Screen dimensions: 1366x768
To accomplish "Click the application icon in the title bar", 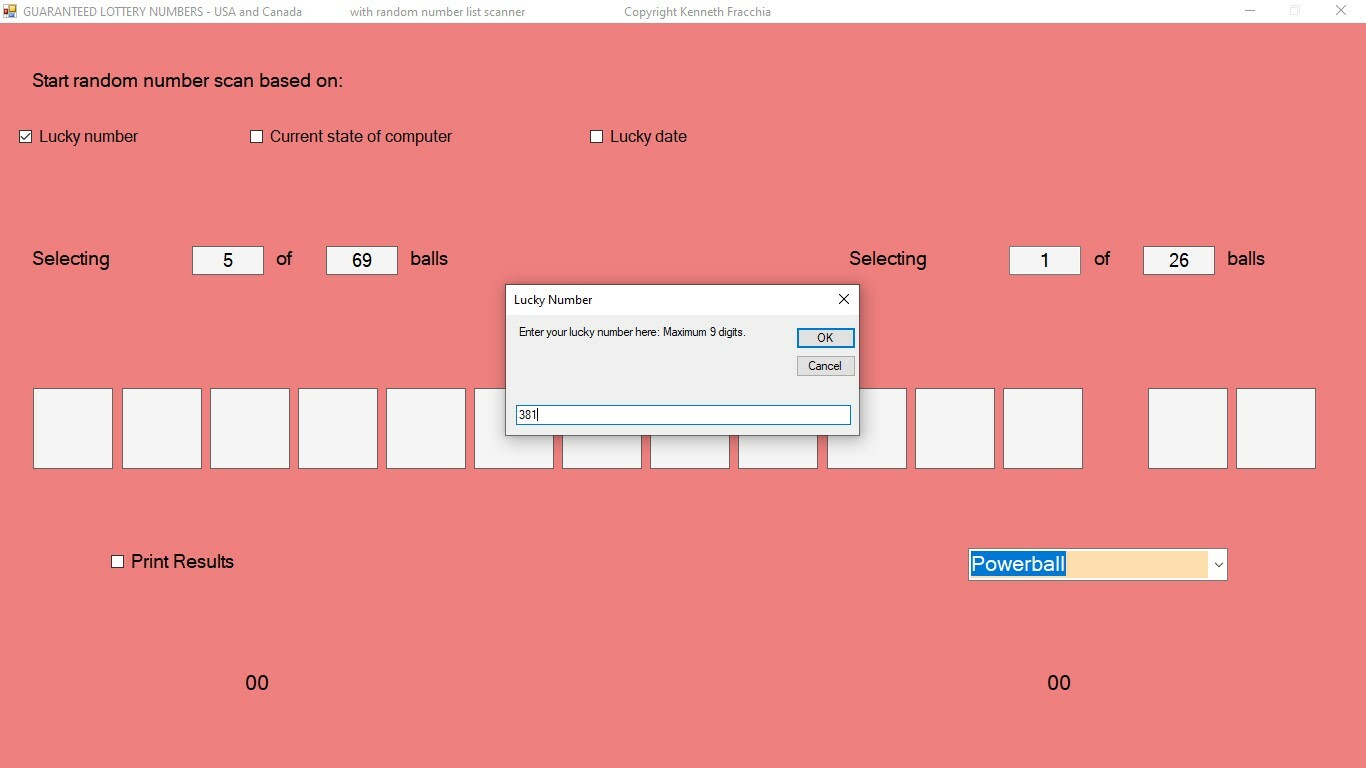I will 10,11.
